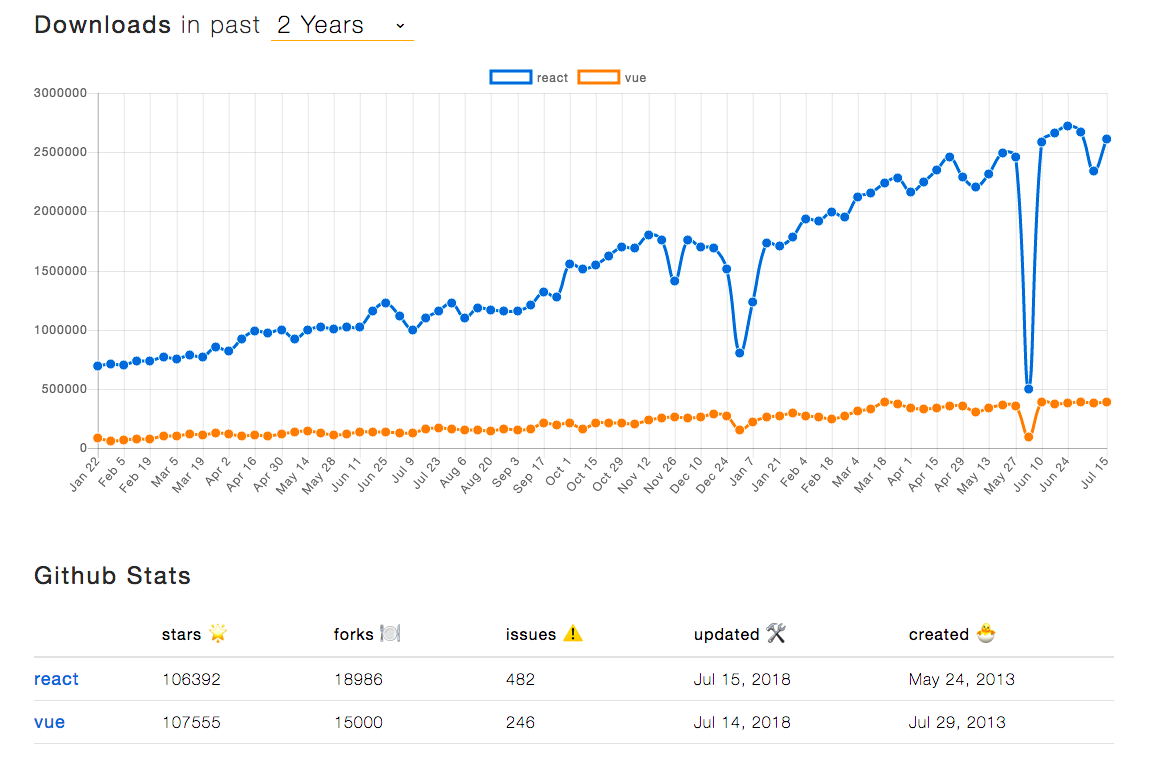Click the last vue data point at Jul 15
Screen dimensions: 1150x758
click(x=1107, y=402)
